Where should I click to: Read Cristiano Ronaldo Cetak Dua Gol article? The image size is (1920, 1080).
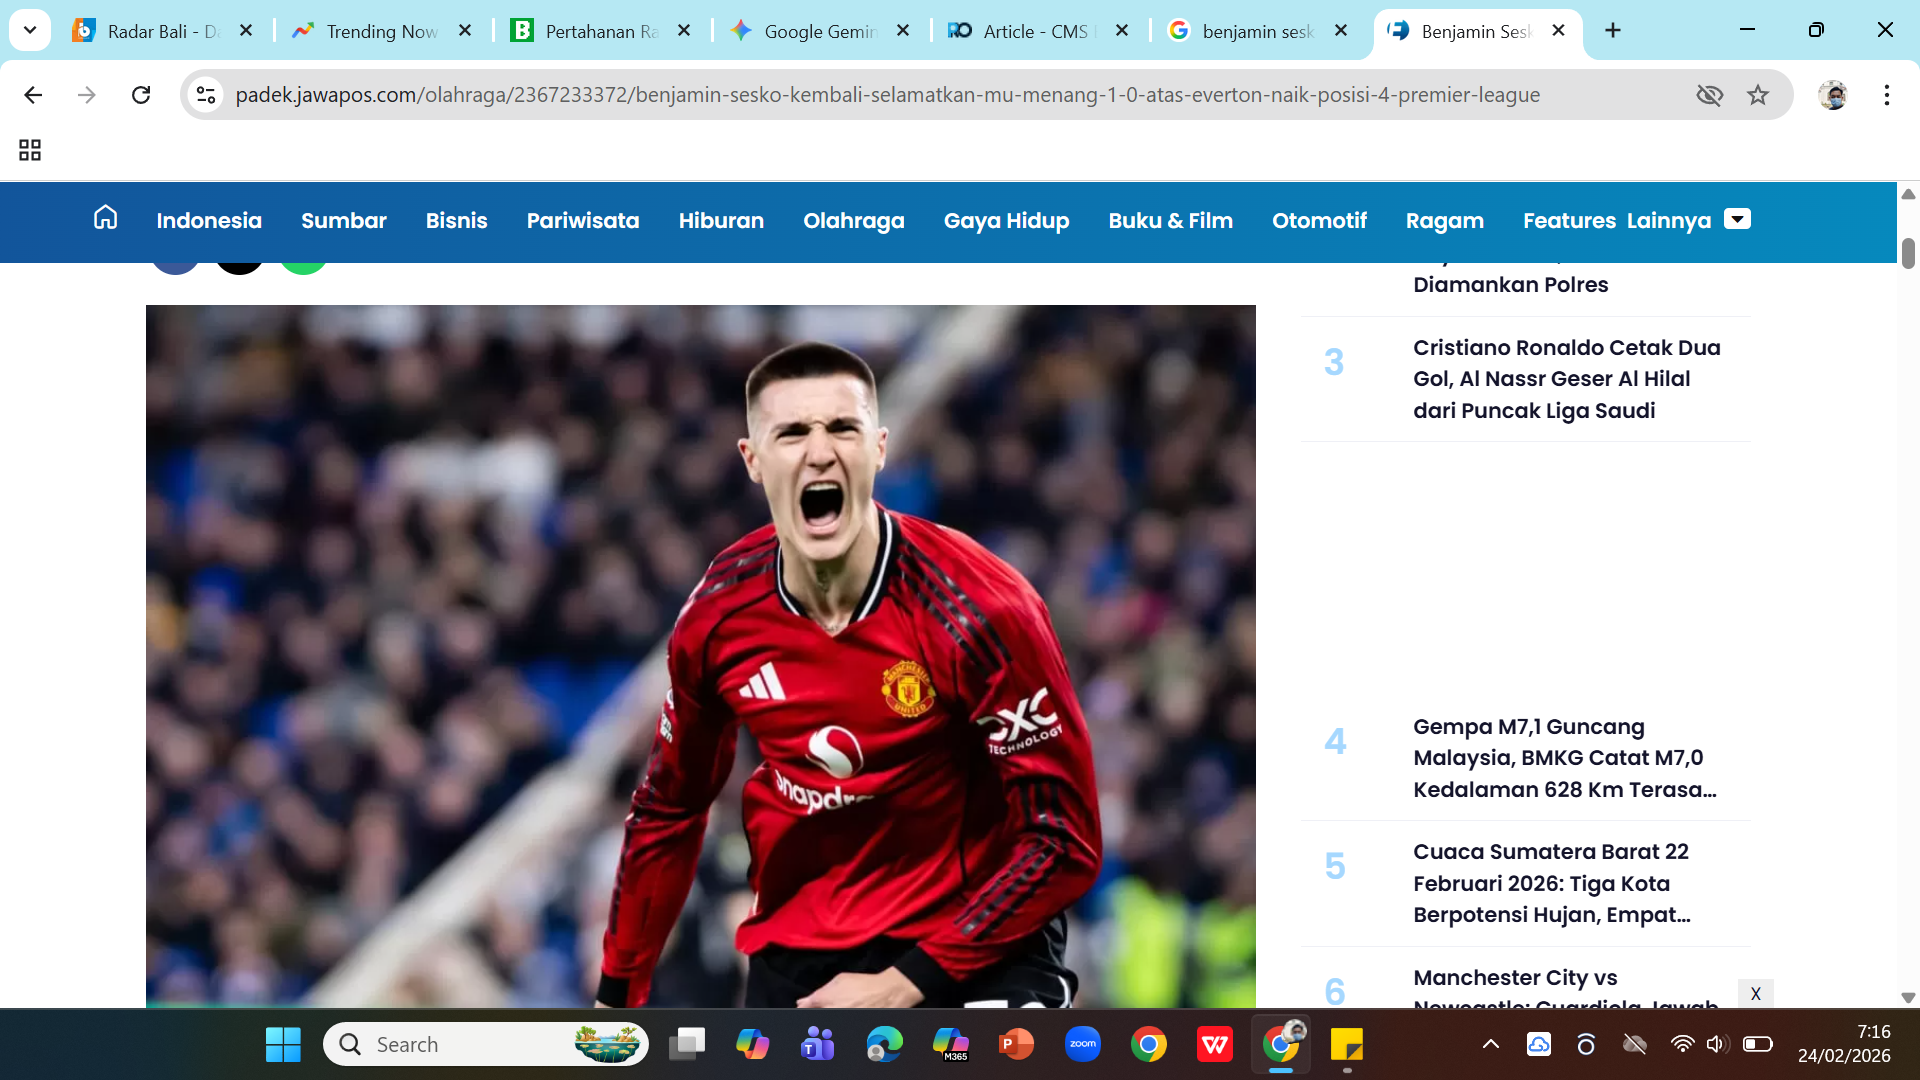coord(1566,379)
